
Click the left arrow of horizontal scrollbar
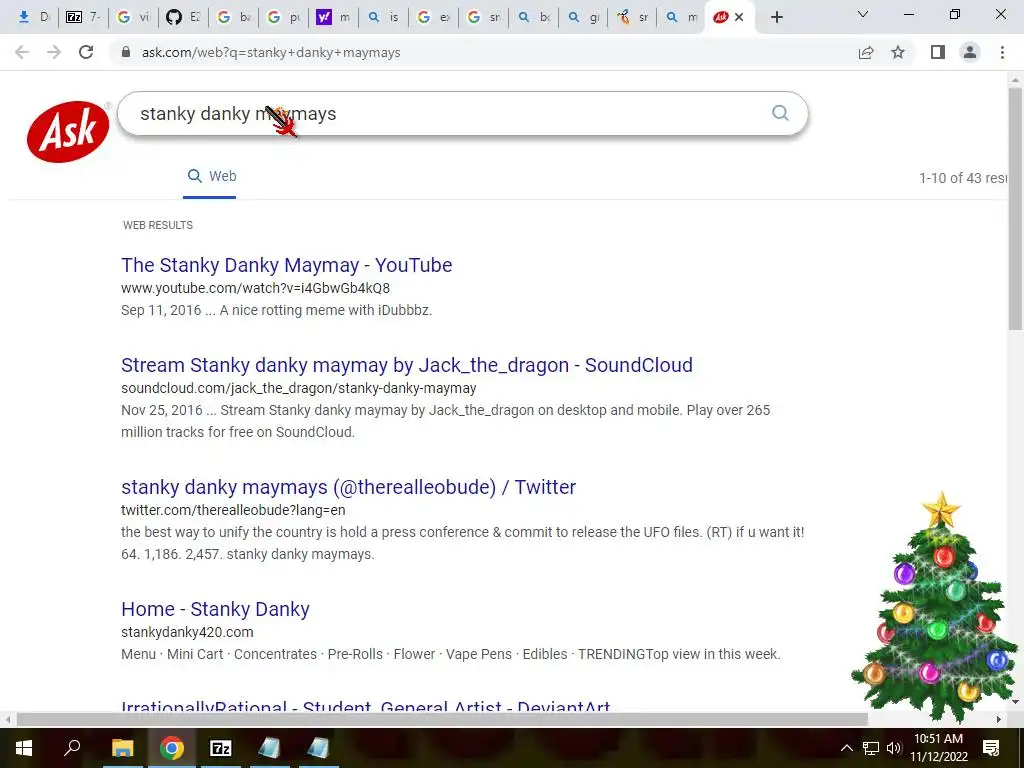[x=7, y=719]
